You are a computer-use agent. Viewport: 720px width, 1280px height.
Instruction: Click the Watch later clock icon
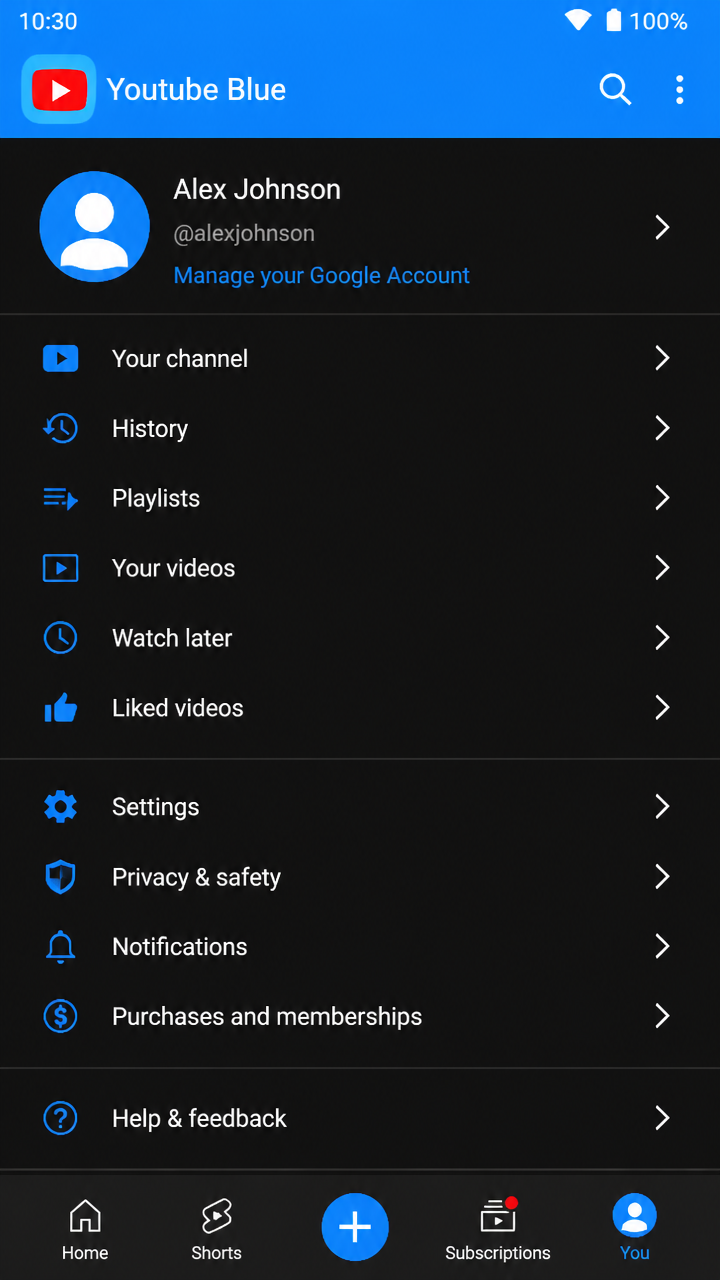[x=61, y=638]
